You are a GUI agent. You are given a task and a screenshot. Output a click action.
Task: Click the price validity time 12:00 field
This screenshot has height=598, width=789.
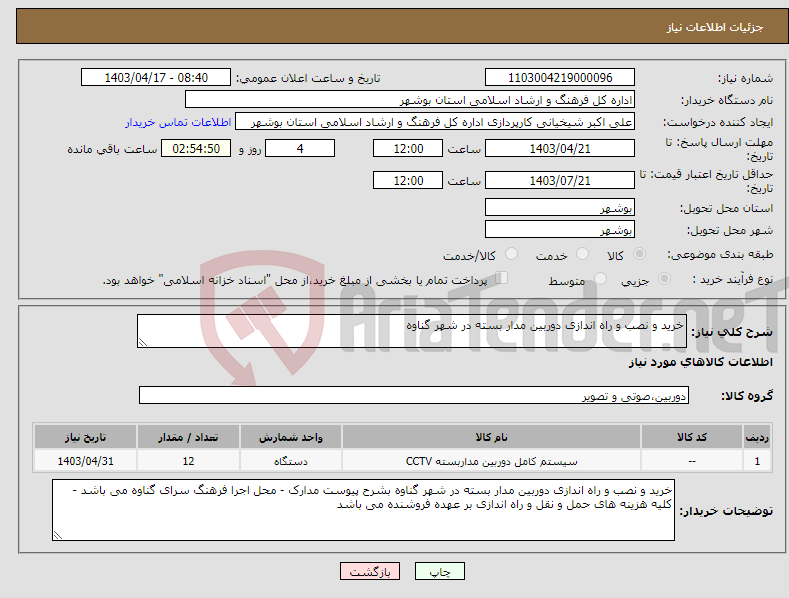[408, 180]
